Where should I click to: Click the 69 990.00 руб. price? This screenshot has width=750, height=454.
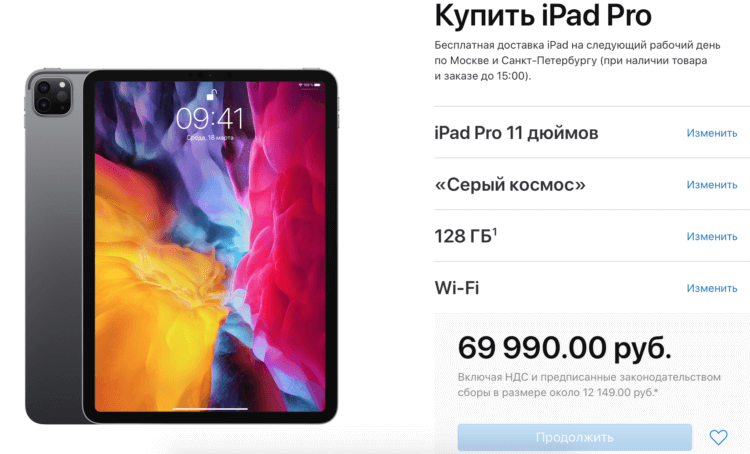[x=564, y=347]
